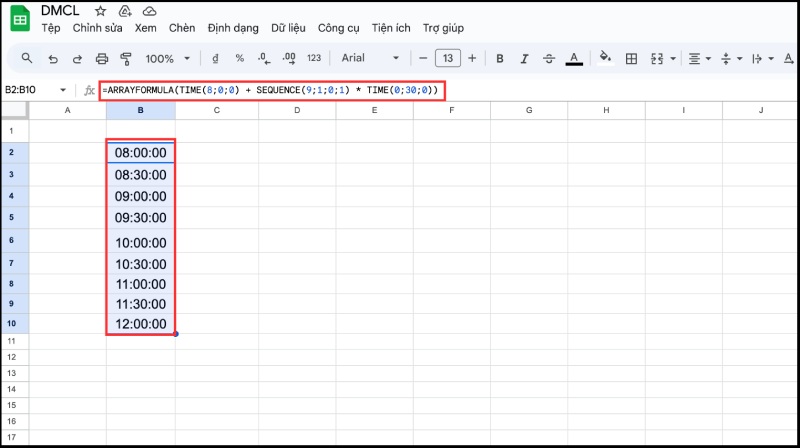This screenshot has width=800, height=448.
Task: Select row 11 header
Action: [15, 341]
